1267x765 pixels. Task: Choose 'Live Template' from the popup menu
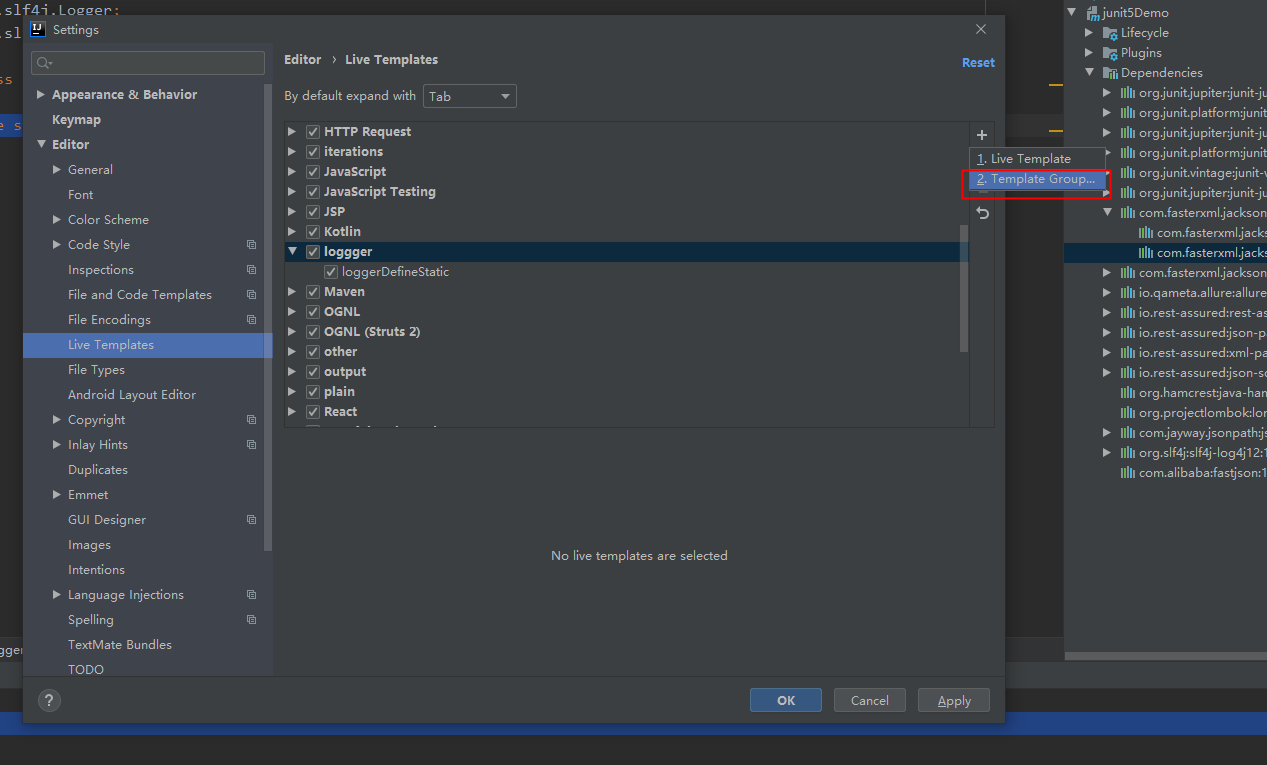pos(1037,159)
